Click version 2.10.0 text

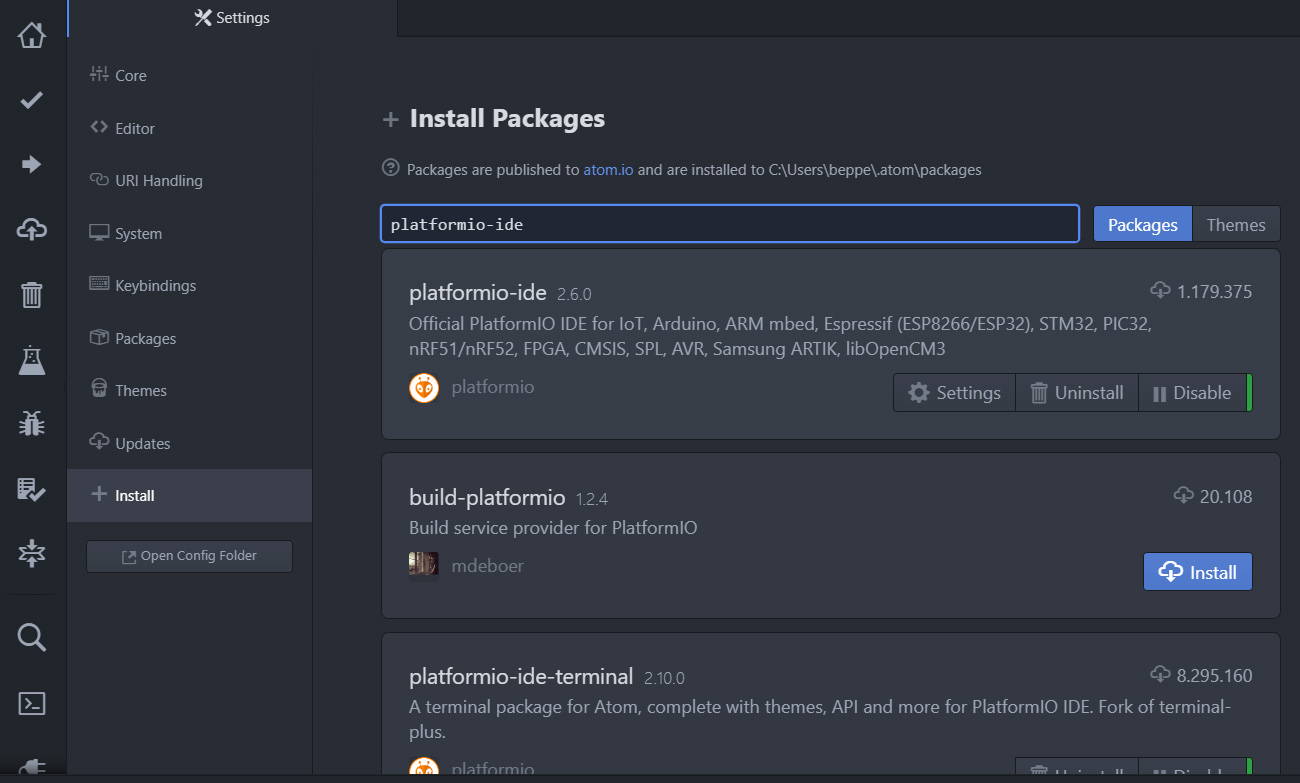[664, 678]
